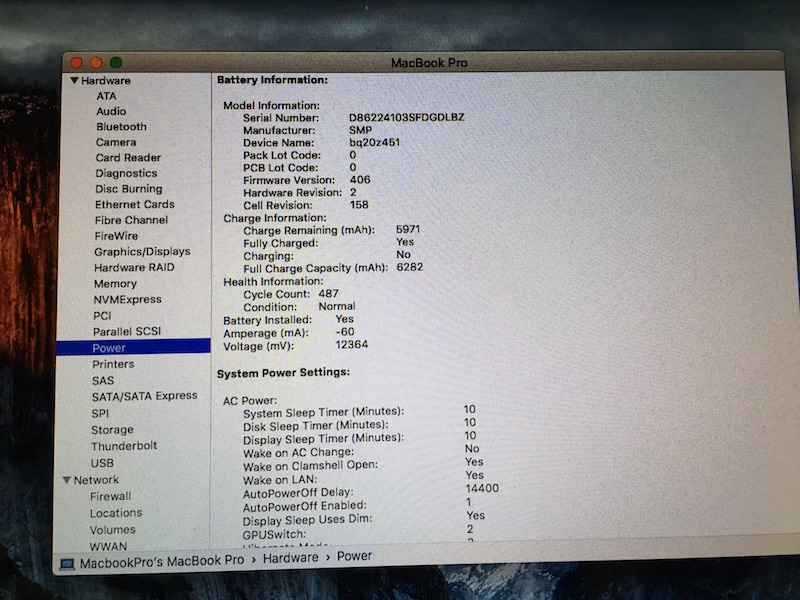Select Diagnostics in the sidebar
Image resolution: width=800 pixels, height=600 pixels.
126,173
